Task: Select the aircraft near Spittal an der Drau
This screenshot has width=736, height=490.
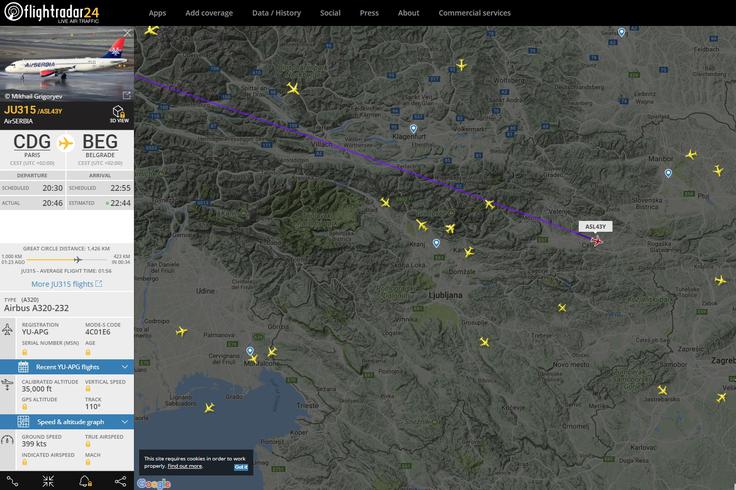Action: (293, 88)
